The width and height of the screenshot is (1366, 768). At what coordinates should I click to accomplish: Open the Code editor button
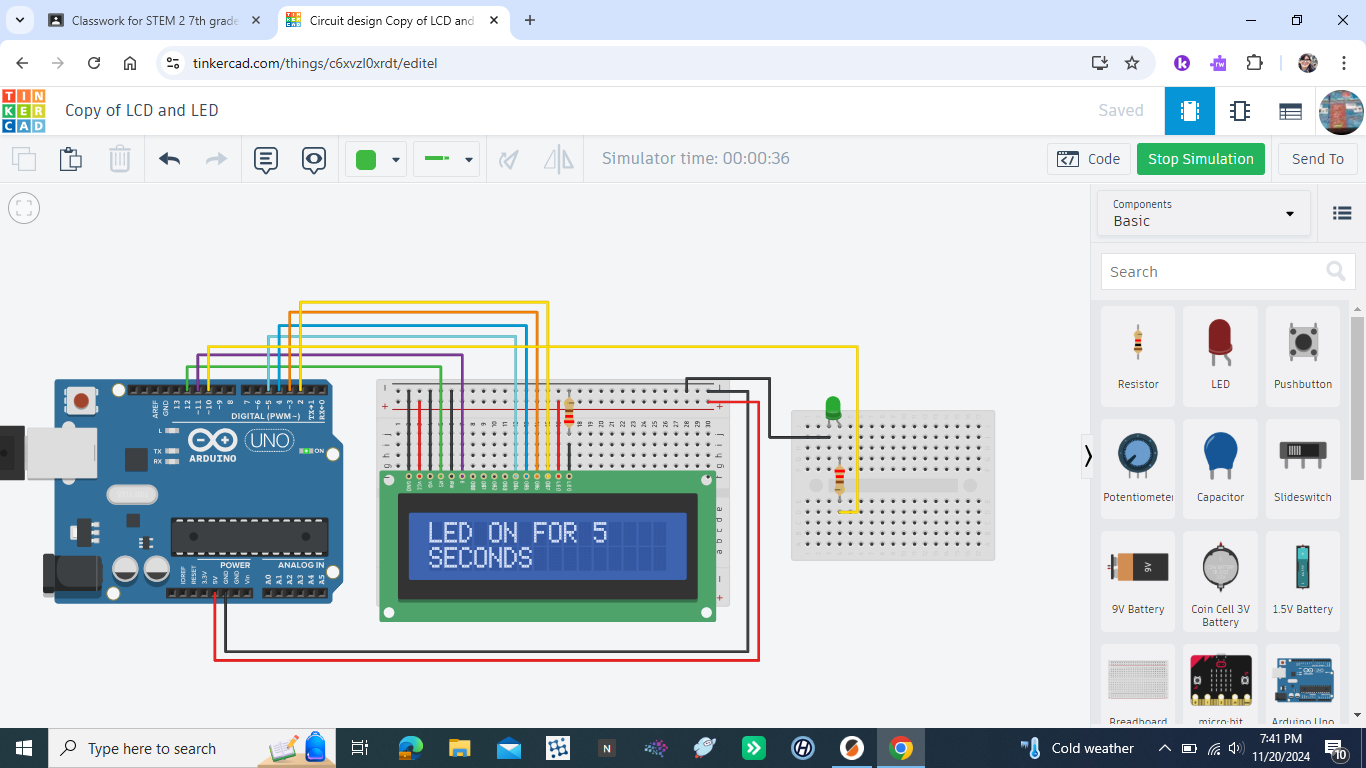pyautogui.click(x=1089, y=159)
